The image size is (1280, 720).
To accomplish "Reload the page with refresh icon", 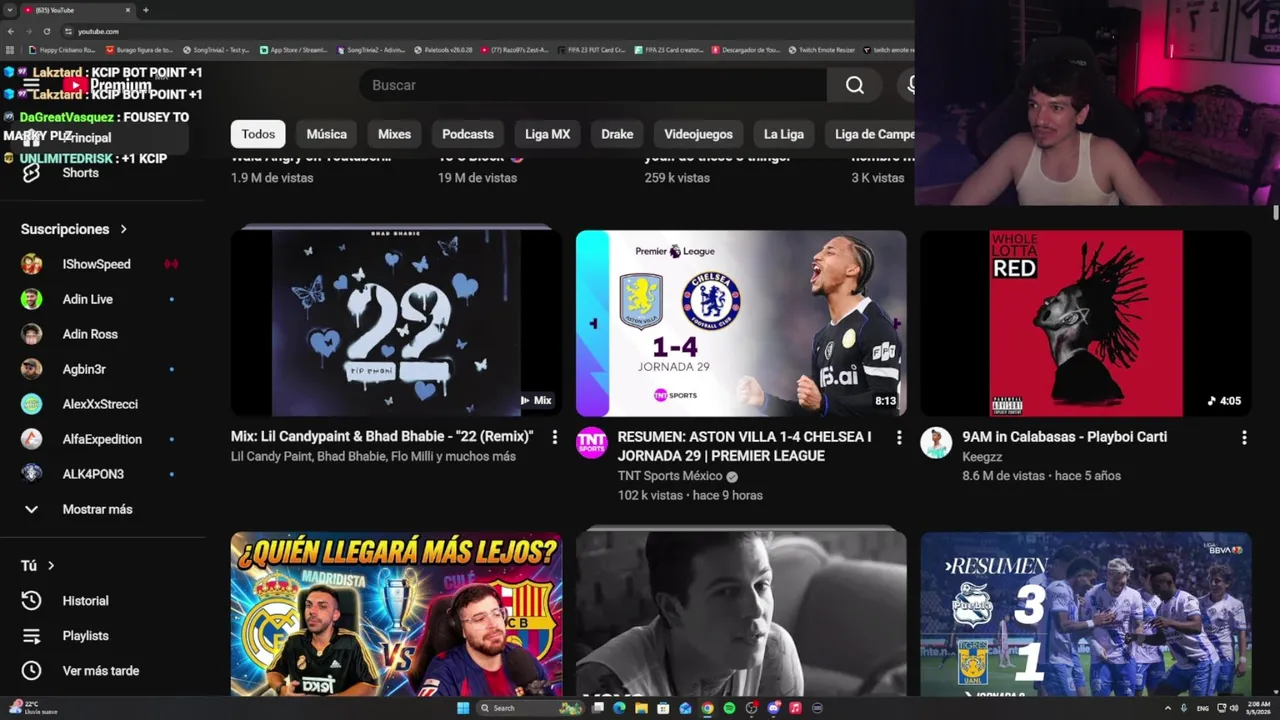I will click(46, 31).
